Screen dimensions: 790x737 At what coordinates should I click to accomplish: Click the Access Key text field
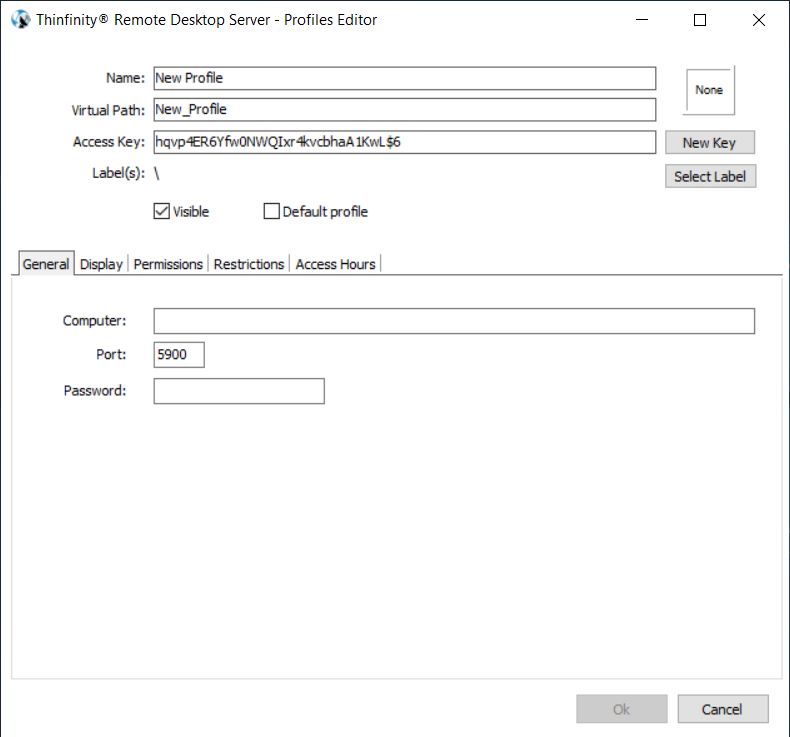(405, 142)
